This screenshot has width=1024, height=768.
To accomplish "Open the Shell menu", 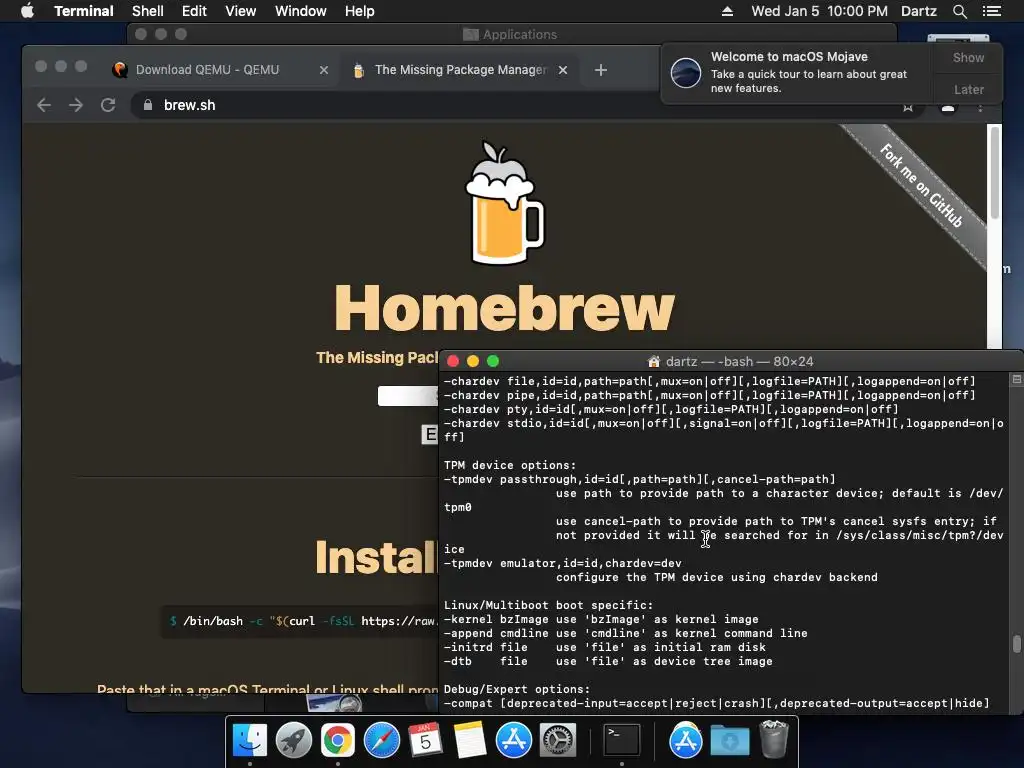I will pyautogui.click(x=148, y=11).
